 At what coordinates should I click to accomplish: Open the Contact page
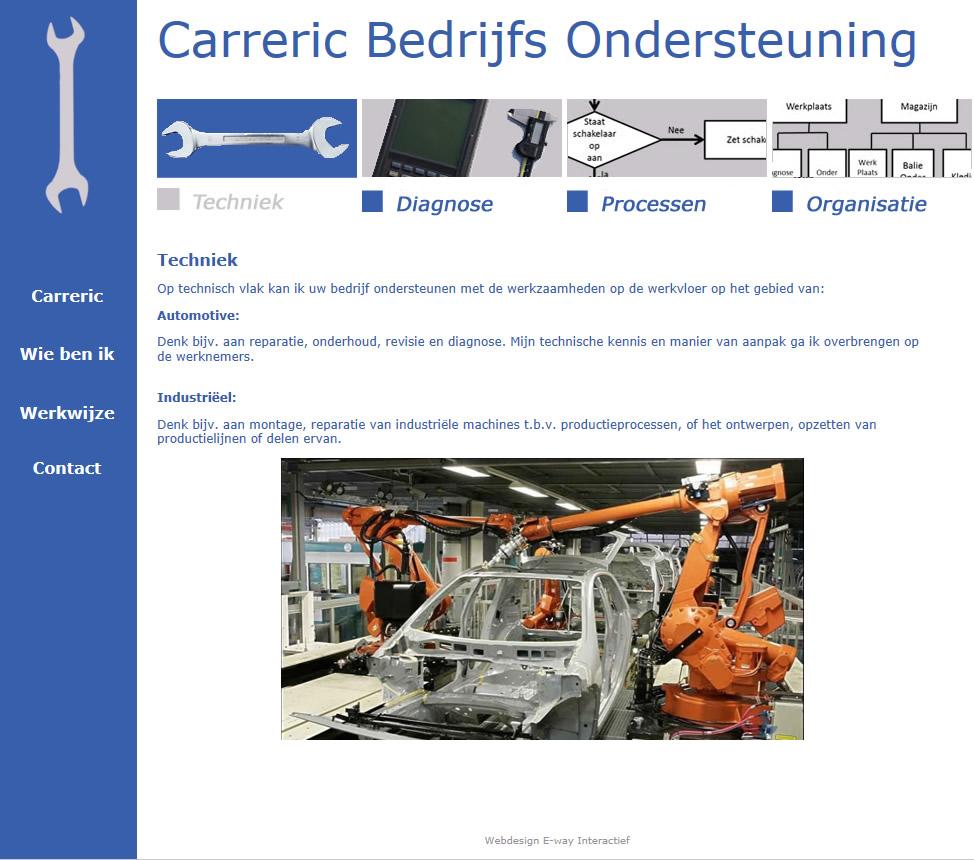click(x=67, y=467)
